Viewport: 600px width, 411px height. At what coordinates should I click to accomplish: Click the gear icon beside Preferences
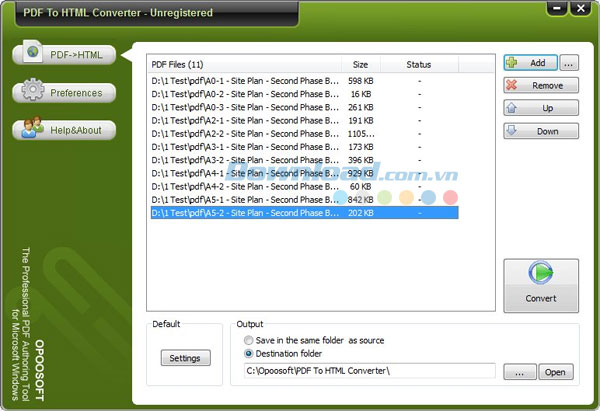(33, 90)
